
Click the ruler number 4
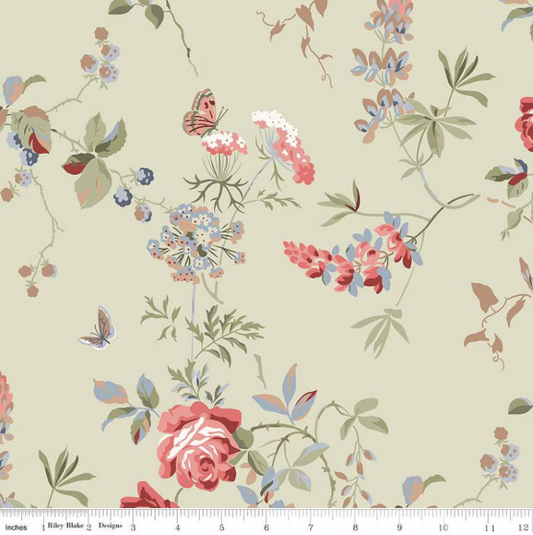coord(177,527)
